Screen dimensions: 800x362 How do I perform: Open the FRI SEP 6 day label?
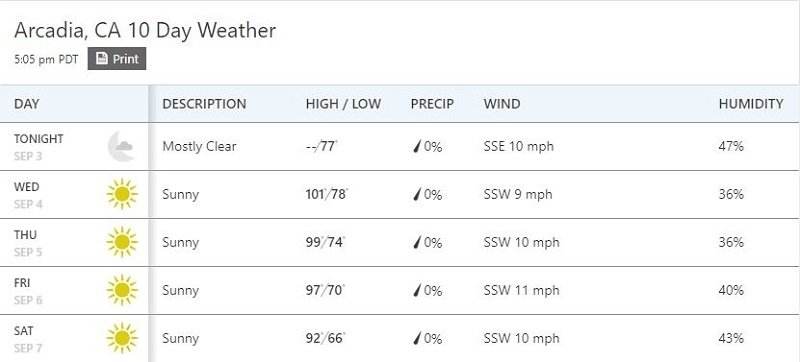pos(29,291)
